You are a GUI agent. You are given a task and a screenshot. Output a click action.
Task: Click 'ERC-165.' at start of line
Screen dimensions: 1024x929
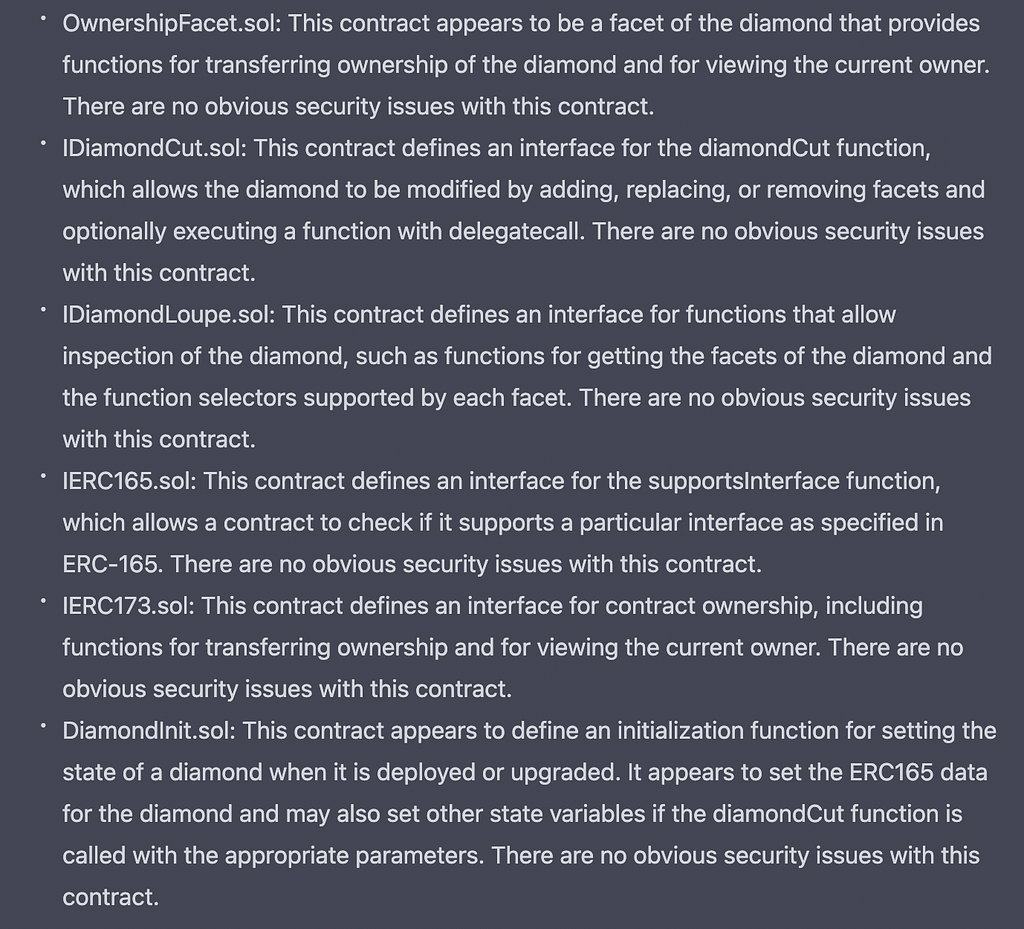pos(114,564)
